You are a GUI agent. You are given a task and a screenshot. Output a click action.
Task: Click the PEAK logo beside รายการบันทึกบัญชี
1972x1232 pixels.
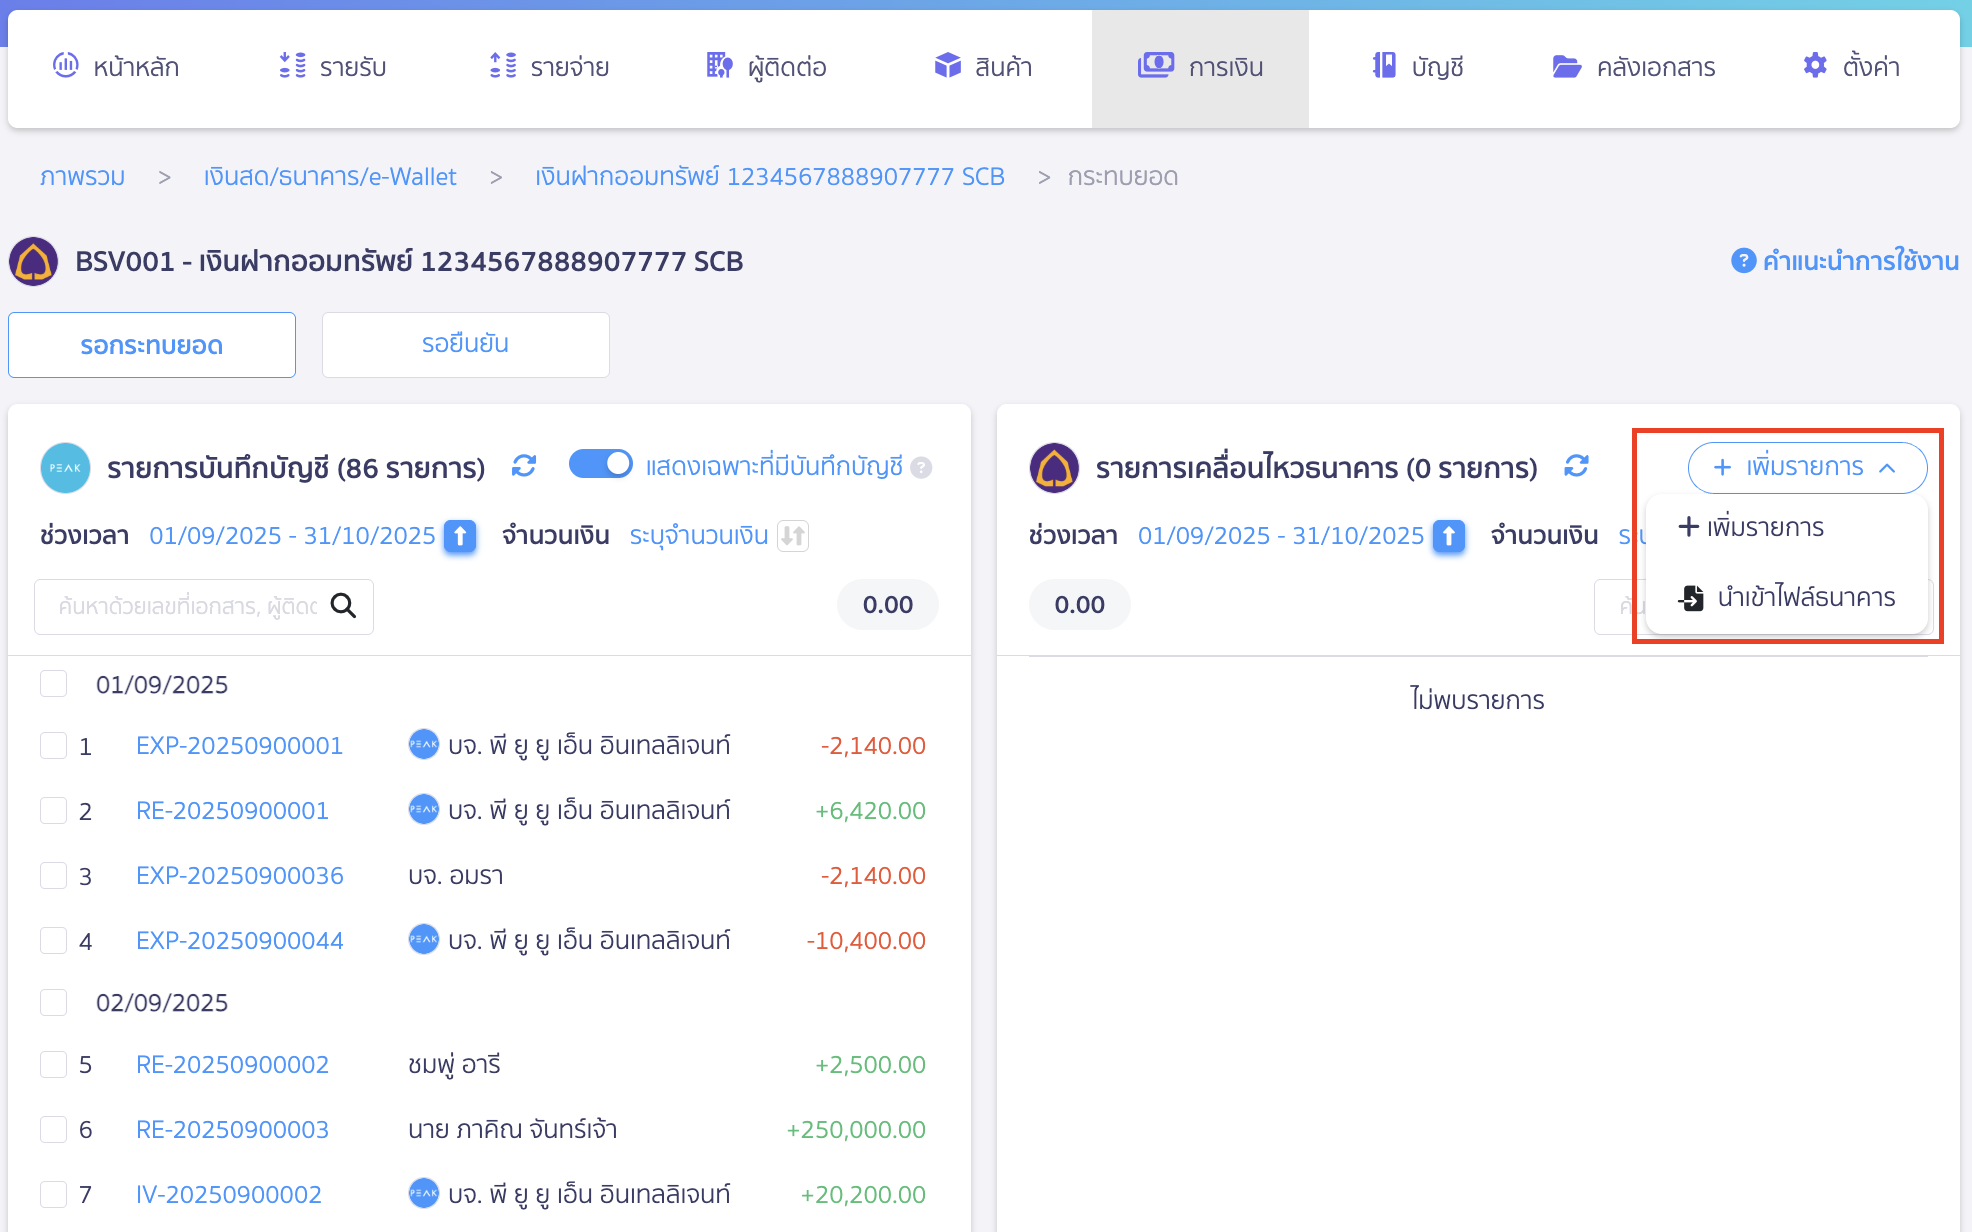pyautogui.click(x=64, y=466)
